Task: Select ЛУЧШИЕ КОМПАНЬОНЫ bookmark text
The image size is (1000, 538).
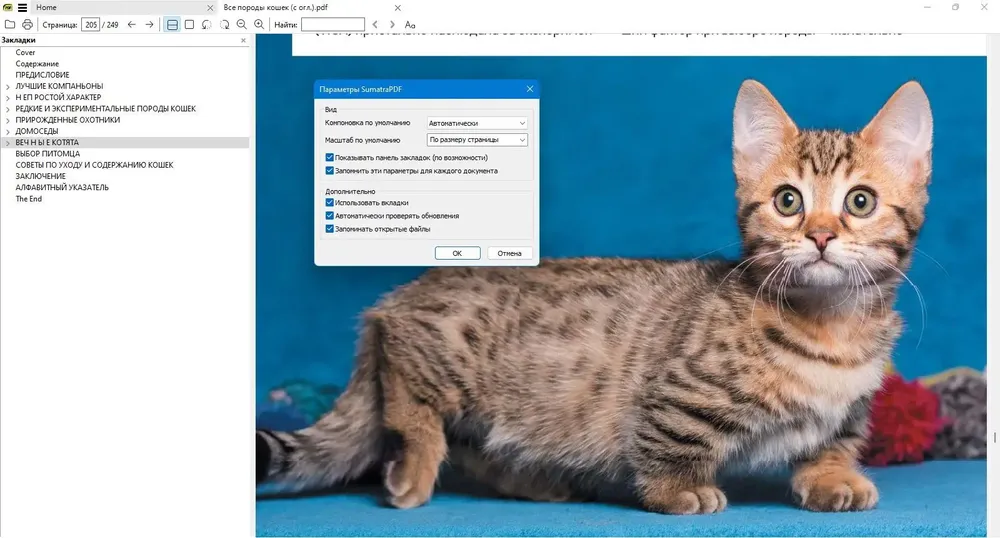Action: [59, 86]
